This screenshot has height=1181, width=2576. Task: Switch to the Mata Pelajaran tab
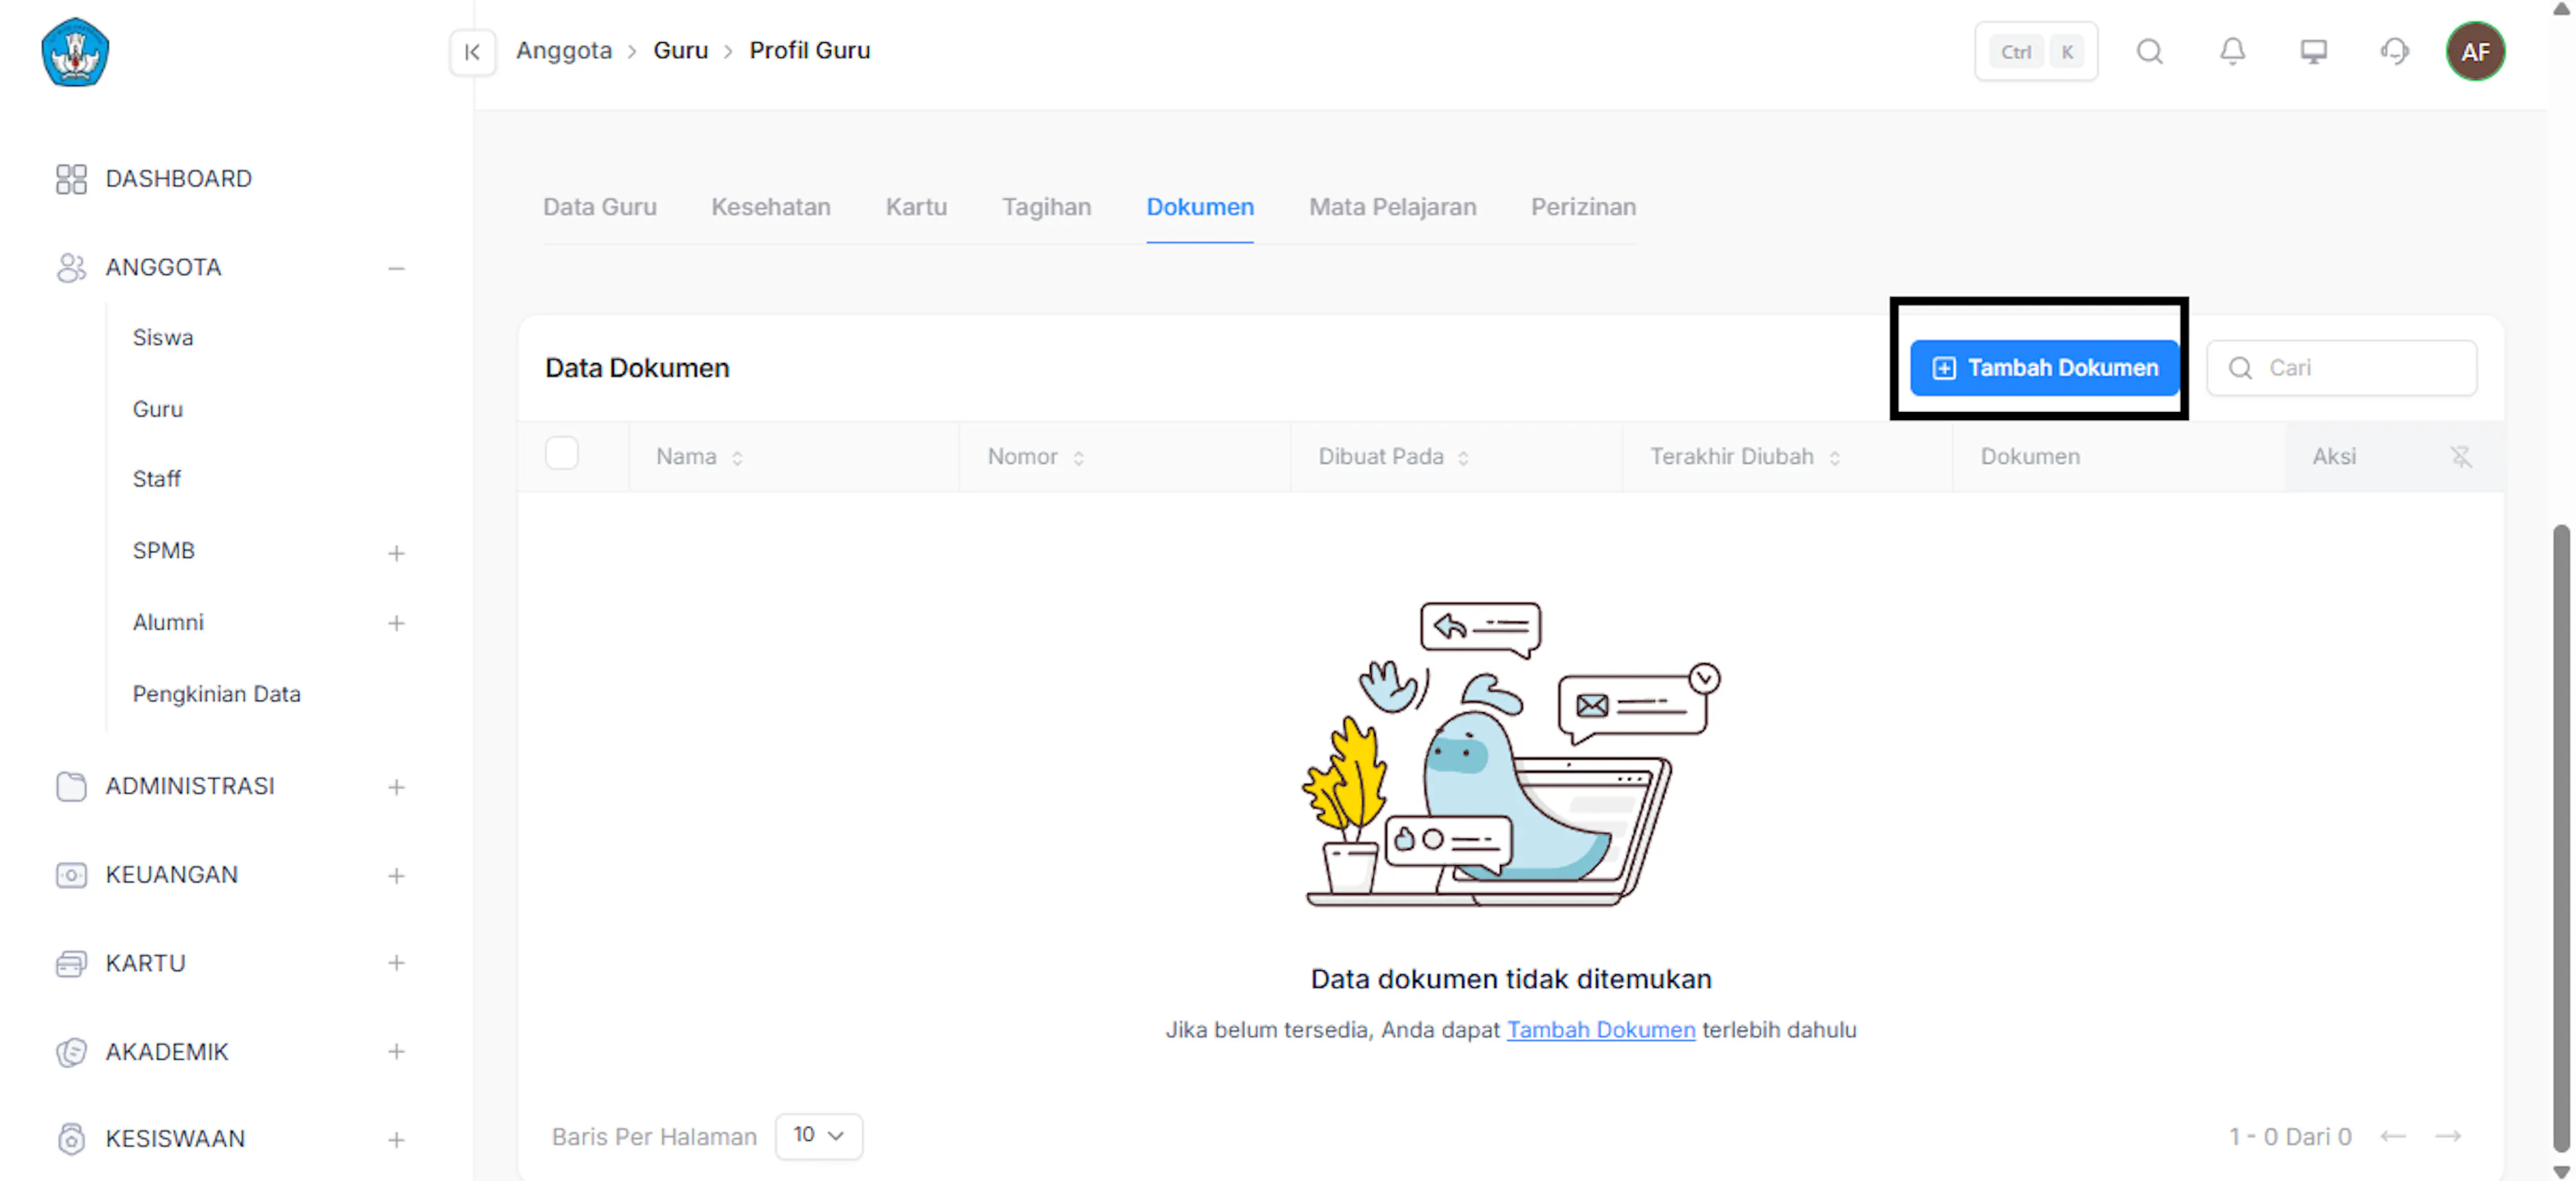coord(1392,207)
